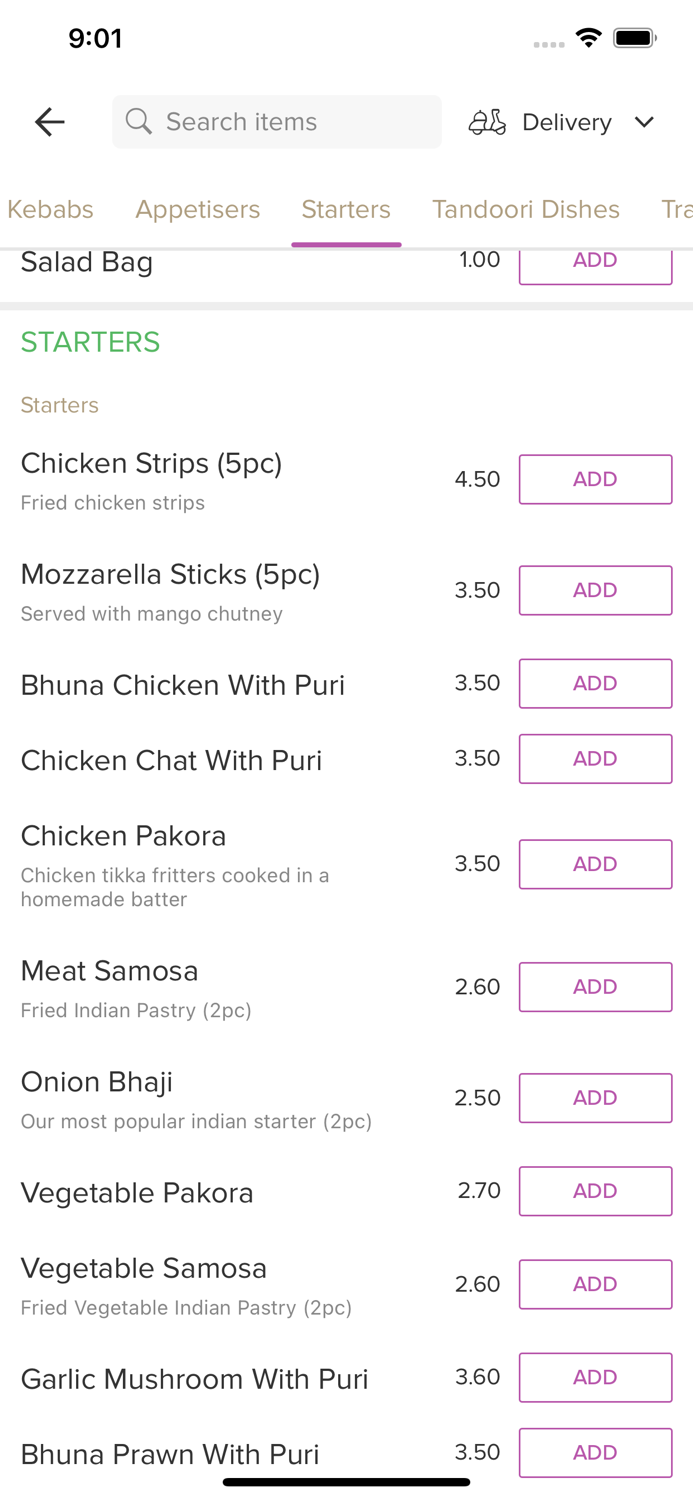The height and width of the screenshot is (1500, 693).
Task: Switch to the Kebabs tab
Action: pyautogui.click(x=50, y=210)
